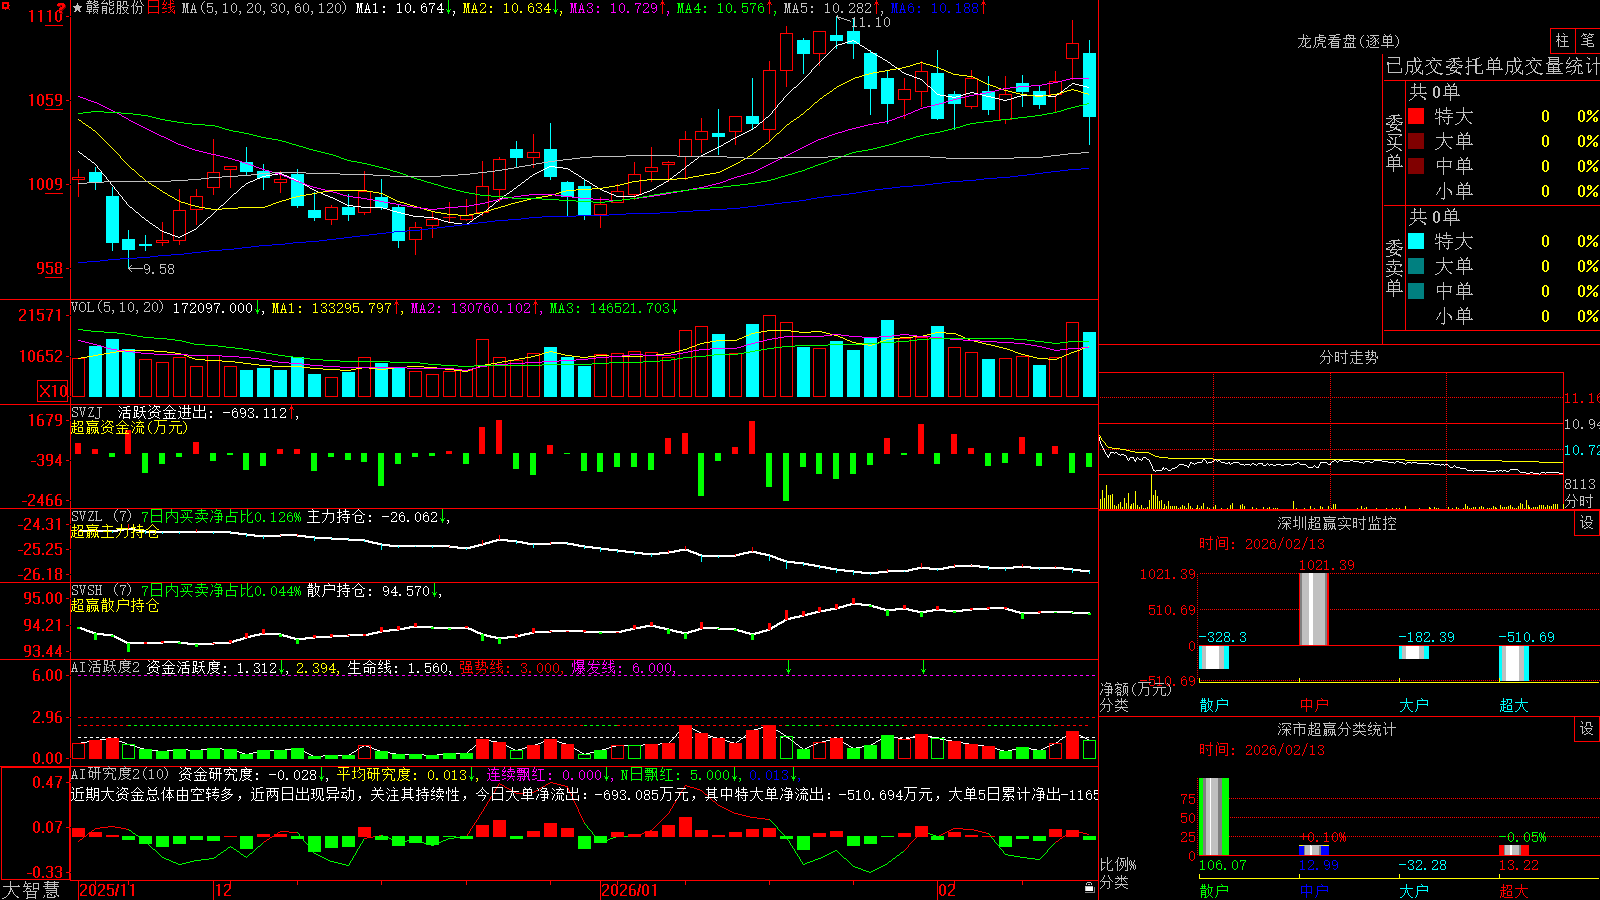Image resolution: width=1600 pixels, height=900 pixels.
Task: Click the teal 中单 sell order swatch
Action: pyautogui.click(x=1416, y=291)
